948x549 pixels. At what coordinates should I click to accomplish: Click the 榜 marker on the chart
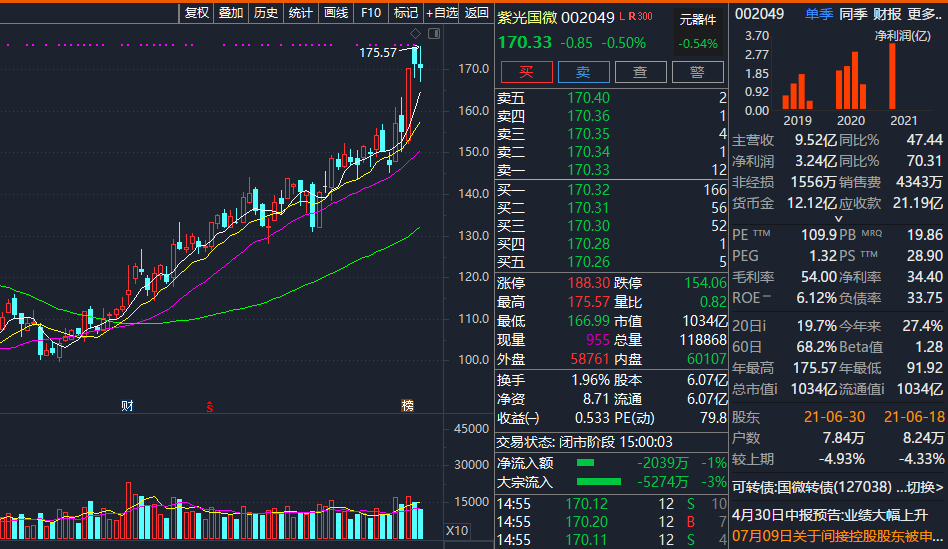tap(408, 406)
